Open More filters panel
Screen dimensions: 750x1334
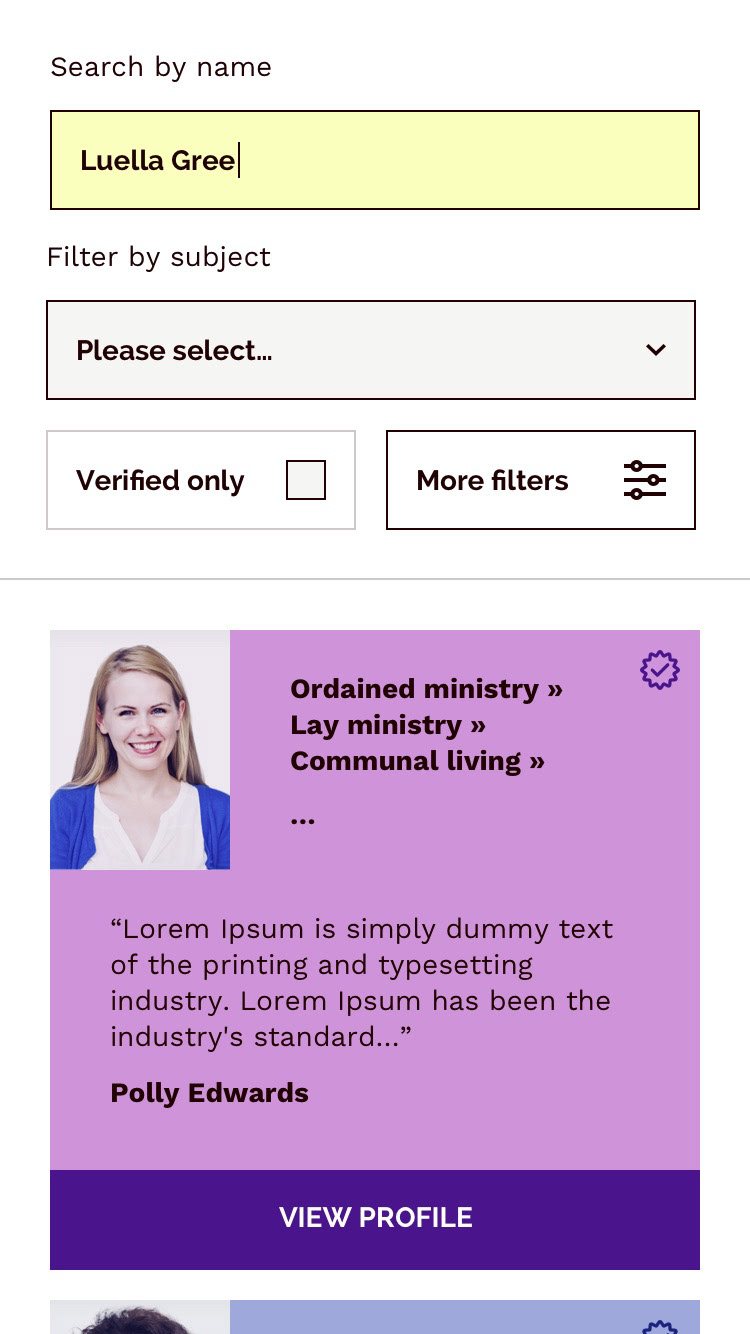[540, 480]
